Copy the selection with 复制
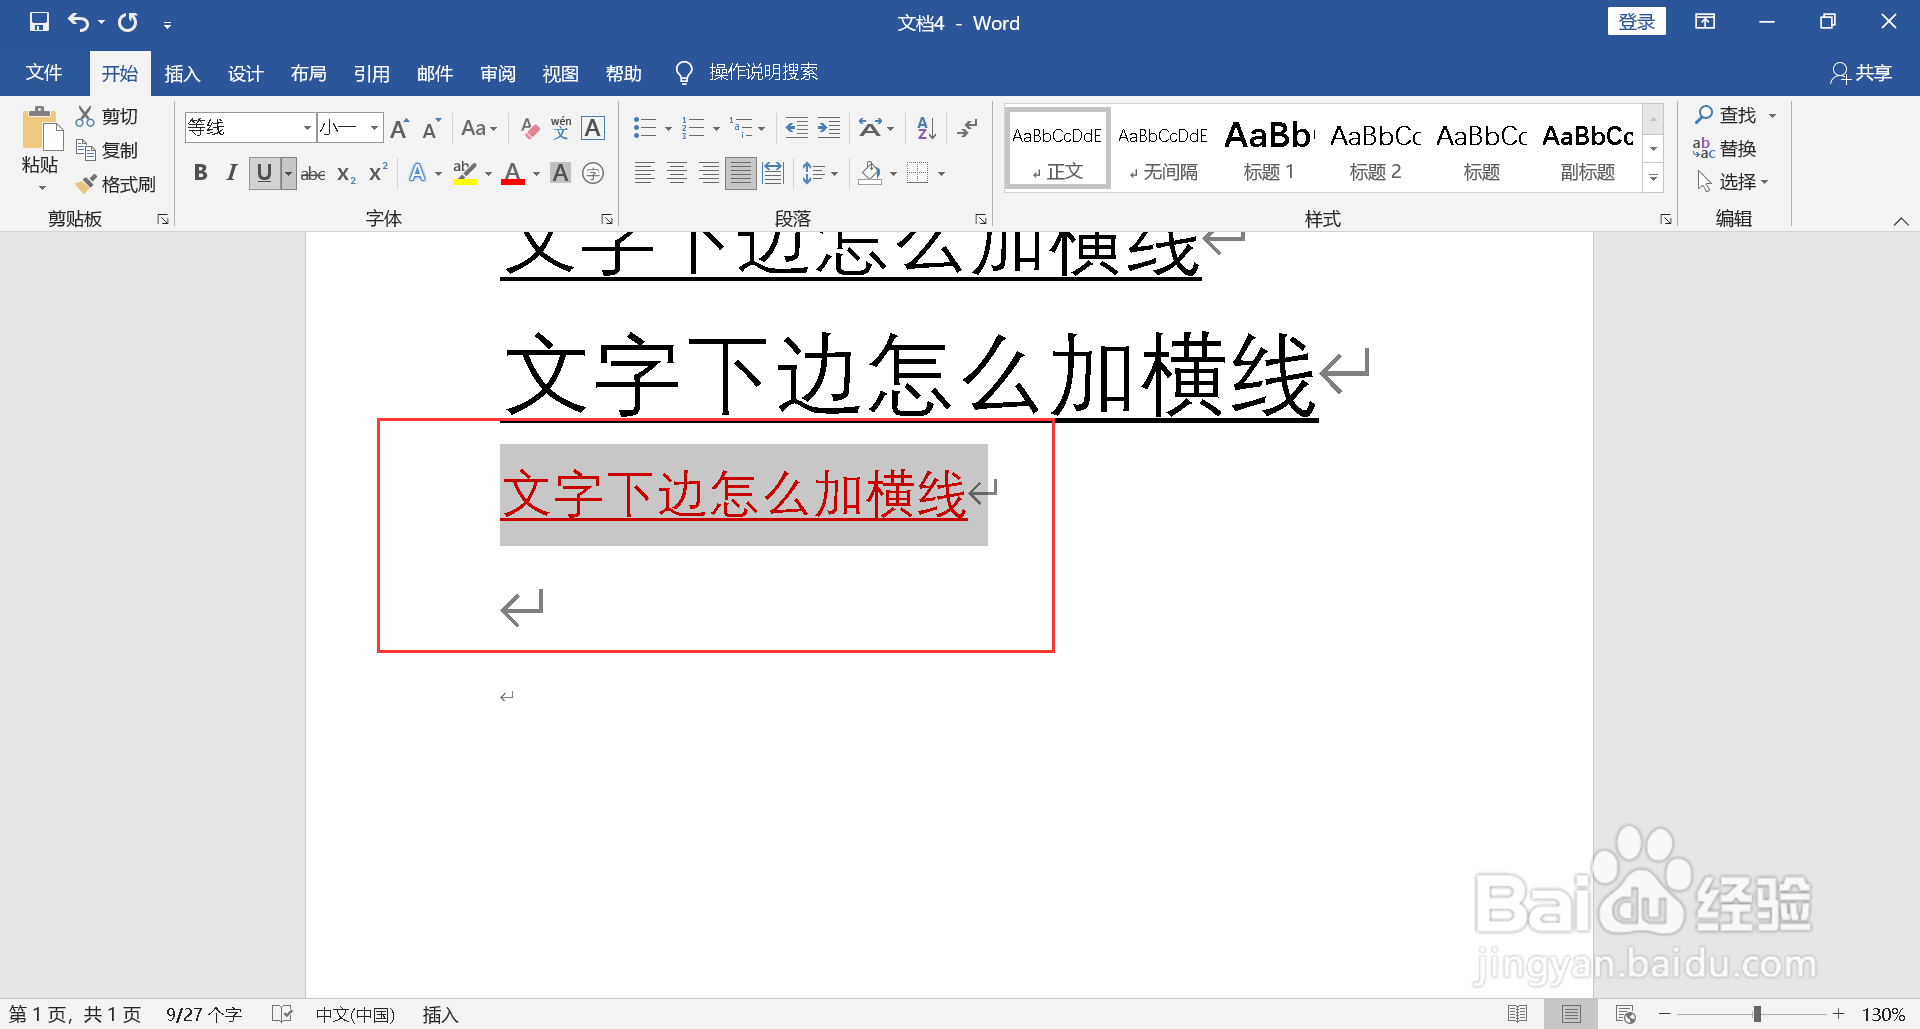 click(x=107, y=151)
